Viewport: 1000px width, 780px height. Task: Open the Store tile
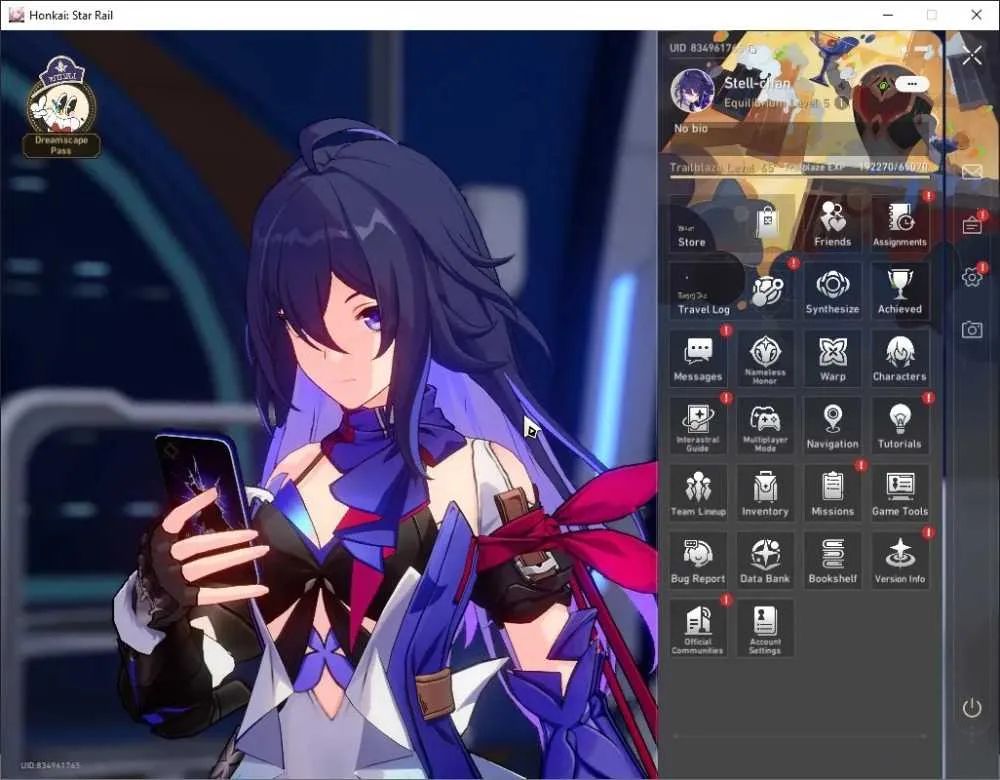pyautogui.click(x=731, y=223)
